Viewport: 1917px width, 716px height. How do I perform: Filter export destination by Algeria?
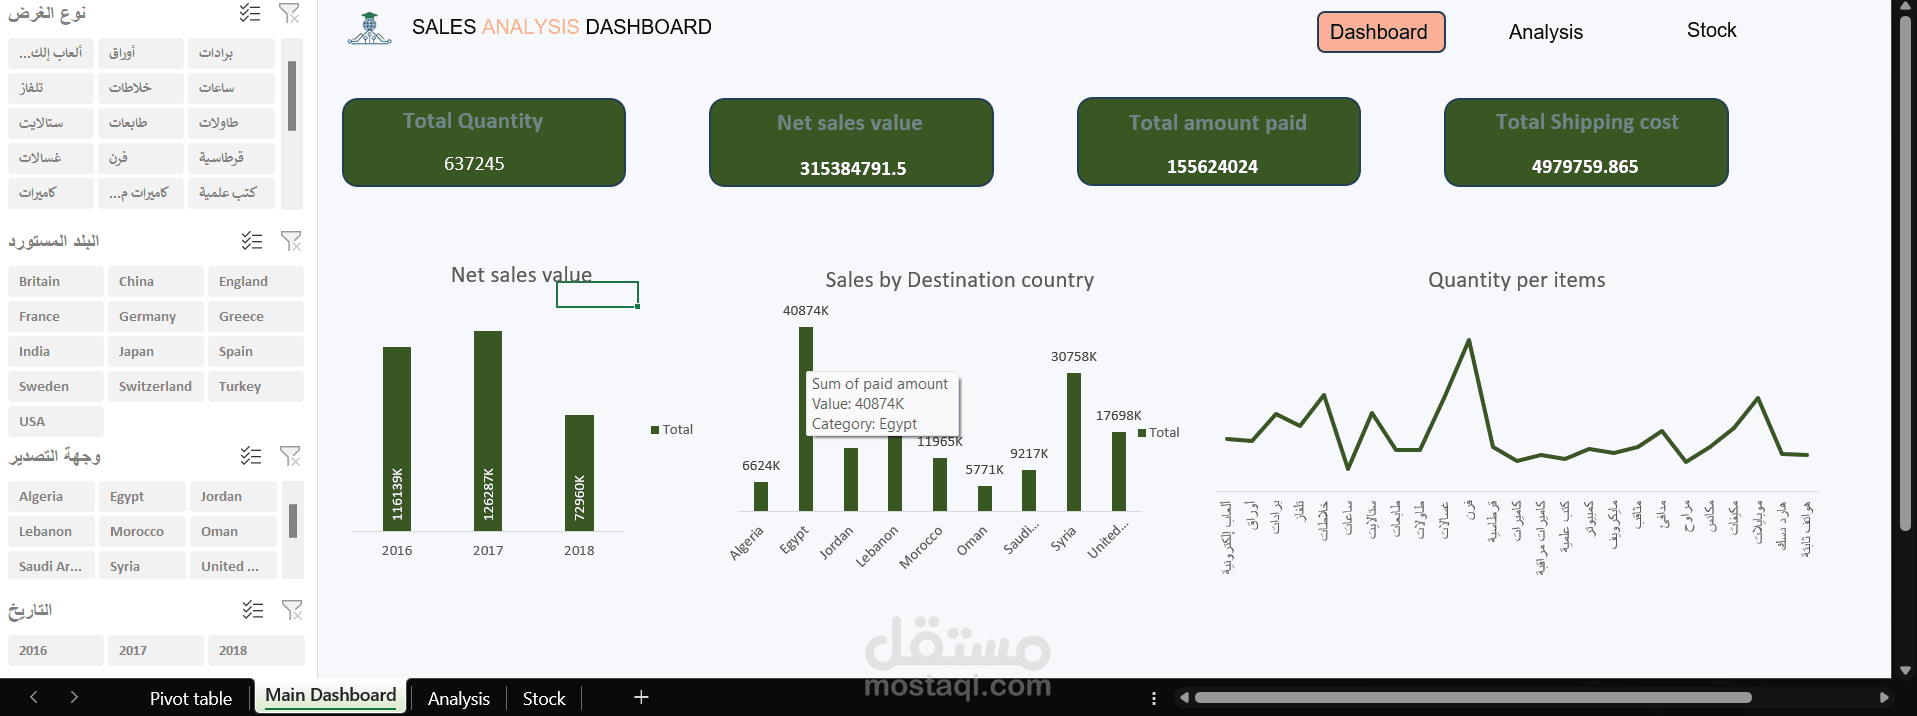point(52,496)
